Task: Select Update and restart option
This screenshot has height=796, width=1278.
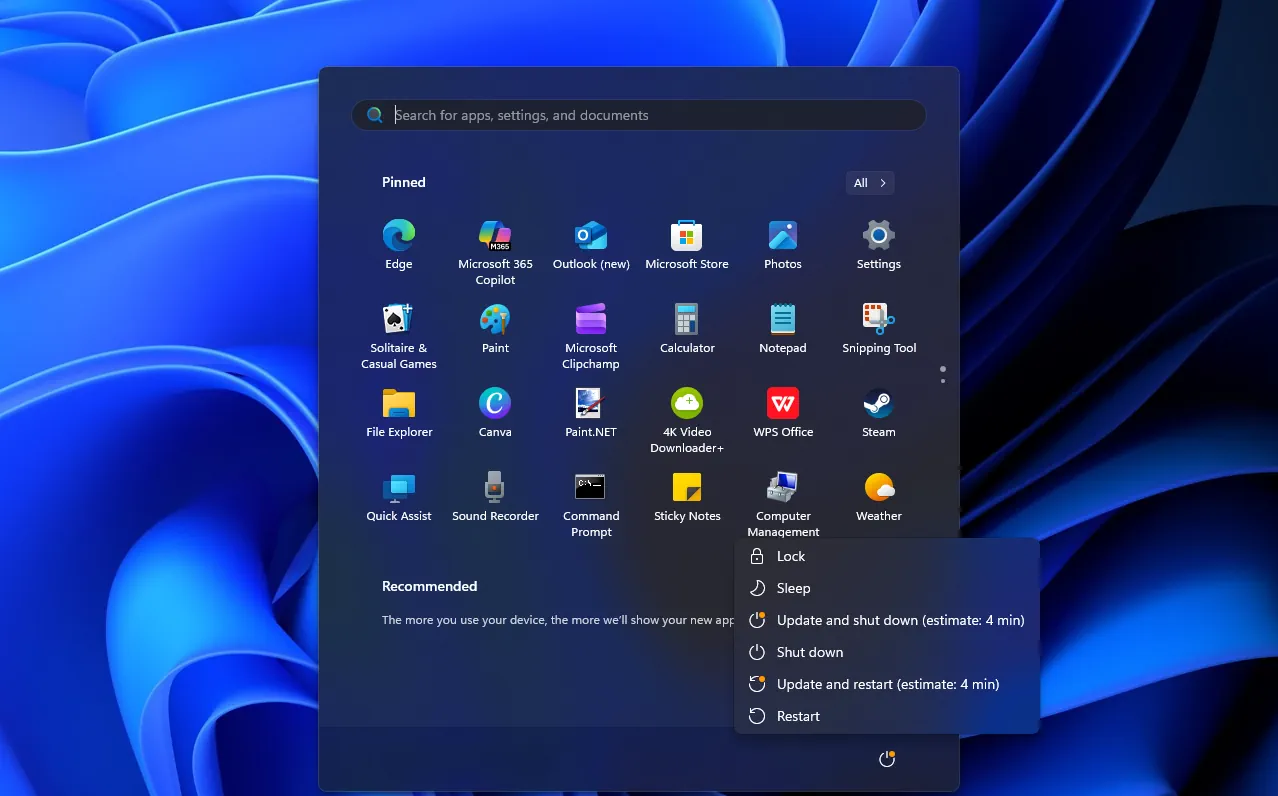Action: 887,684
